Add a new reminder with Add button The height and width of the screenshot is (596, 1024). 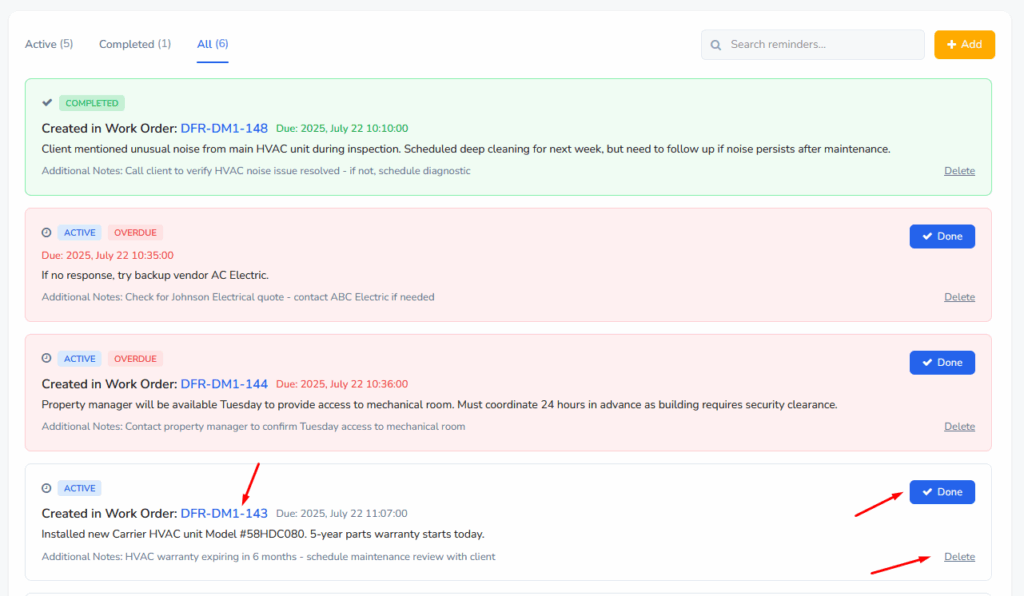[964, 44]
